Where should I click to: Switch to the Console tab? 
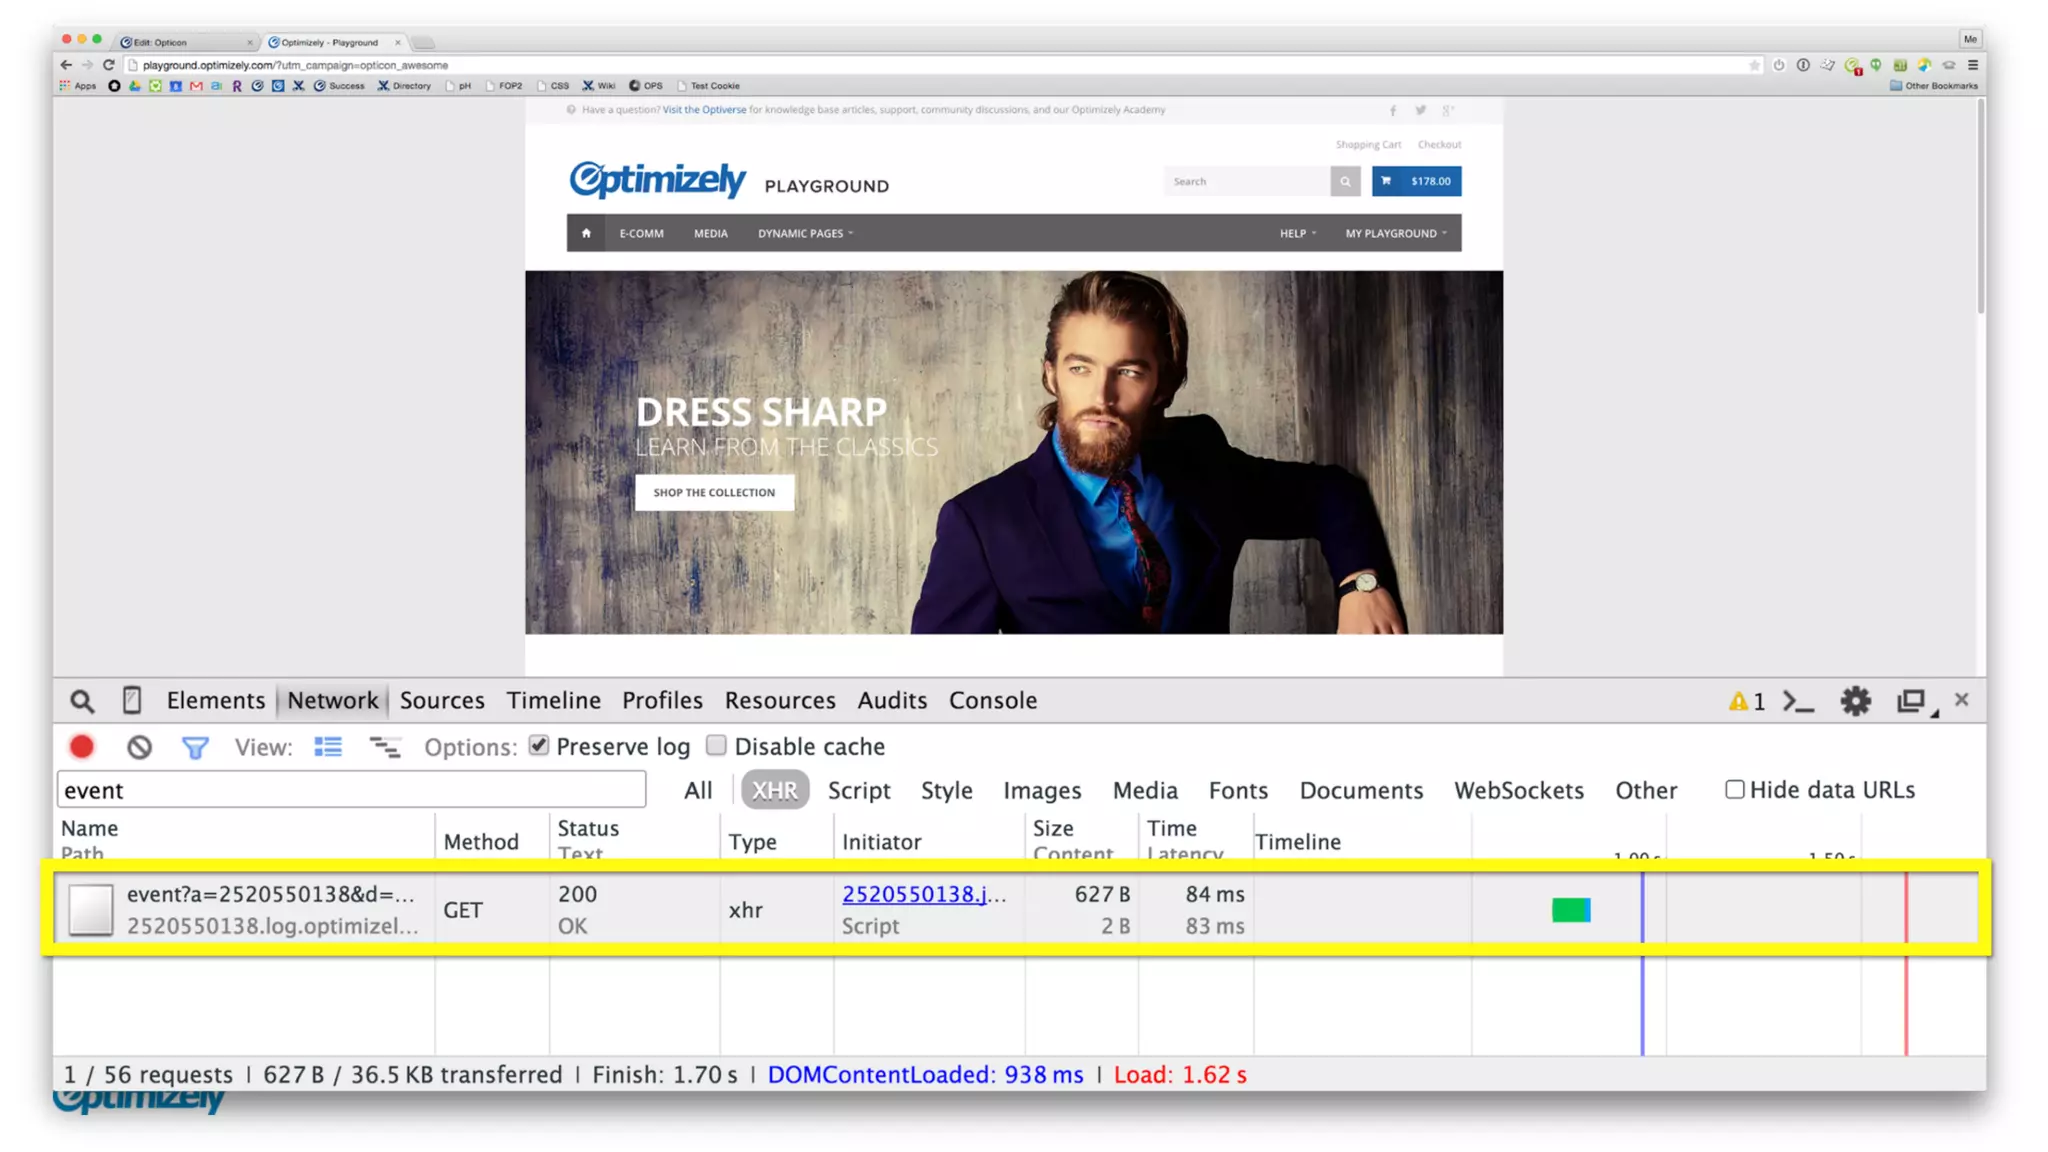992,701
